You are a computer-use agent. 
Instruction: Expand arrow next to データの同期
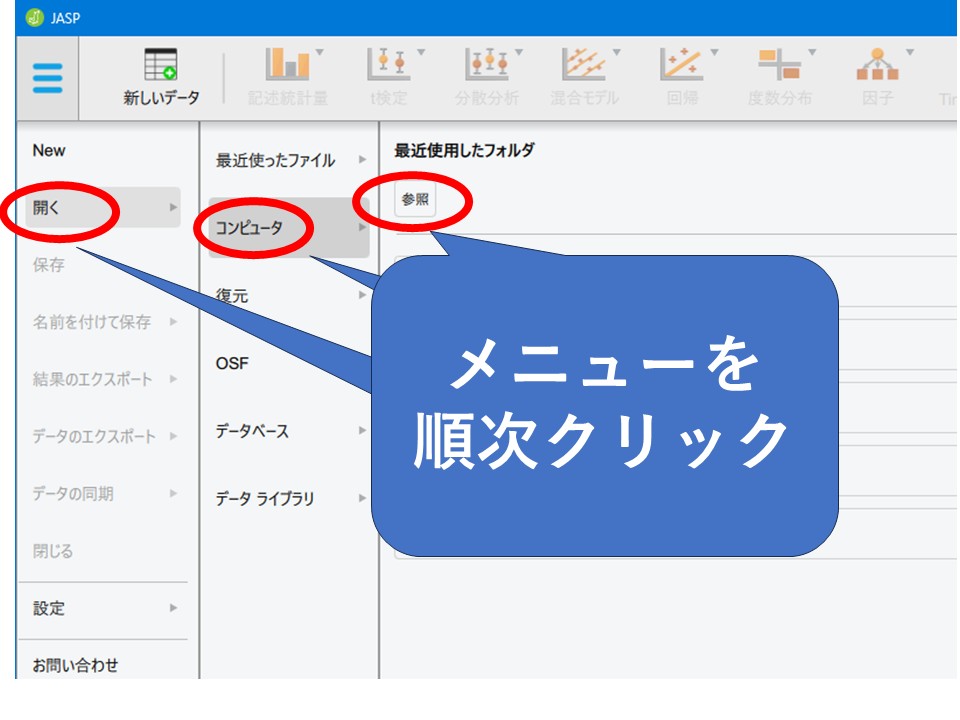[173, 493]
